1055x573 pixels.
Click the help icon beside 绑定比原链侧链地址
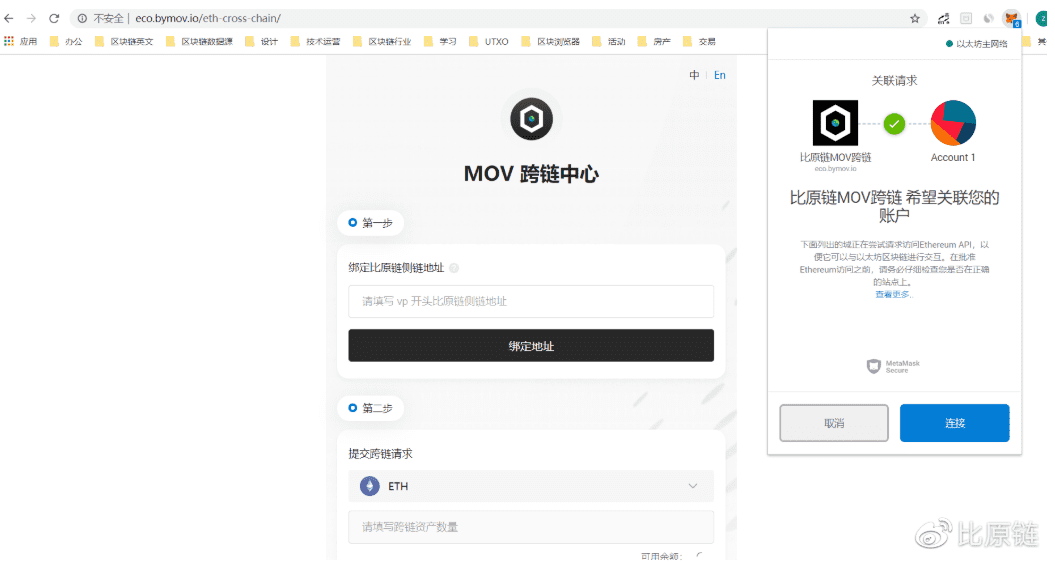coord(454,268)
